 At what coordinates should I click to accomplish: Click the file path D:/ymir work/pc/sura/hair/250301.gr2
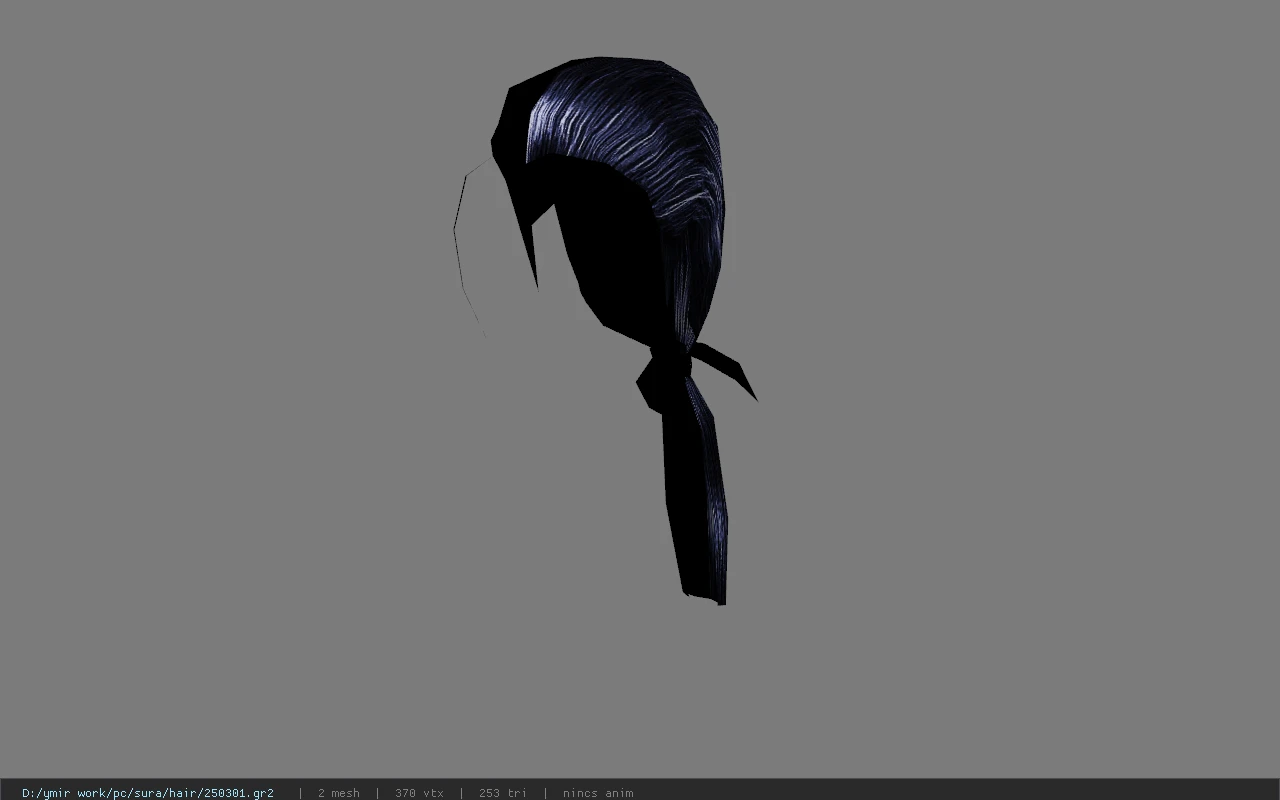click(x=148, y=793)
